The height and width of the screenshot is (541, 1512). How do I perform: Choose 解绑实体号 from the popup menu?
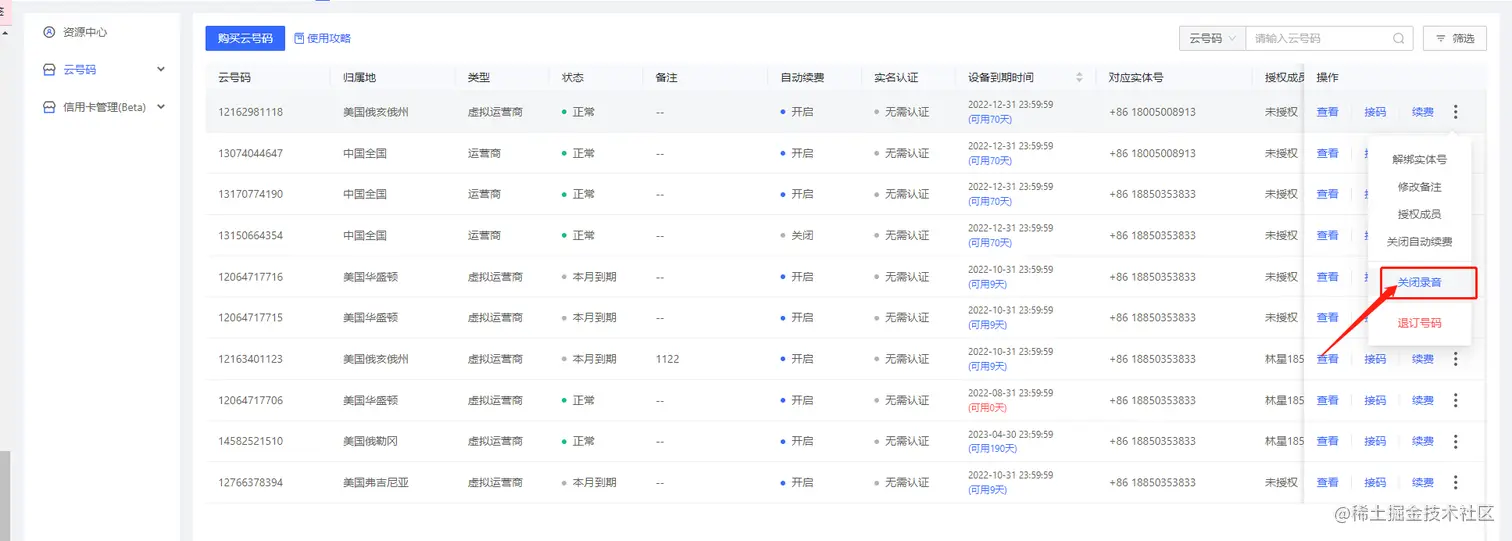pyautogui.click(x=1419, y=159)
